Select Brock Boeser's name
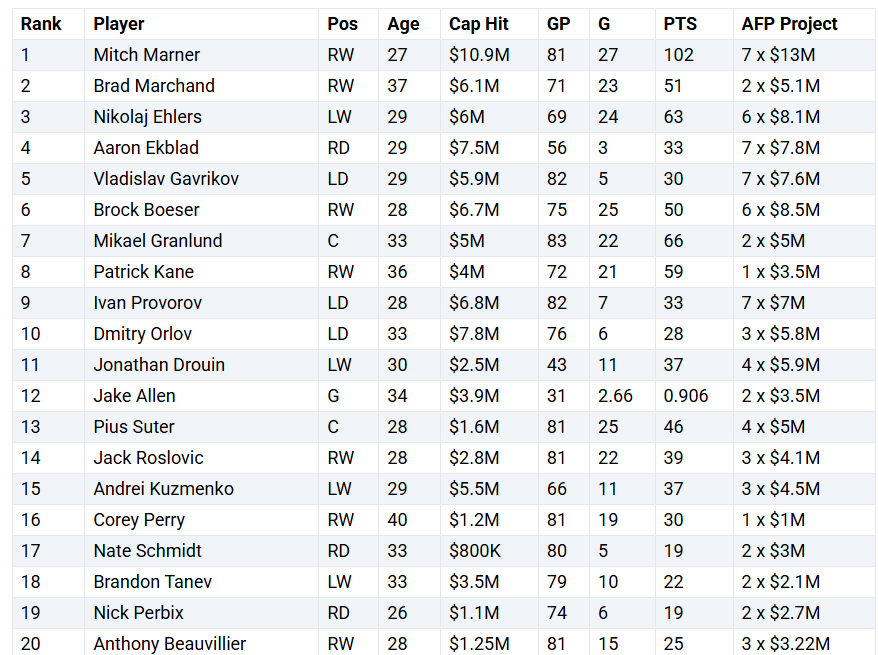Image resolution: width=878 pixels, height=655 pixels. pyautogui.click(x=146, y=210)
